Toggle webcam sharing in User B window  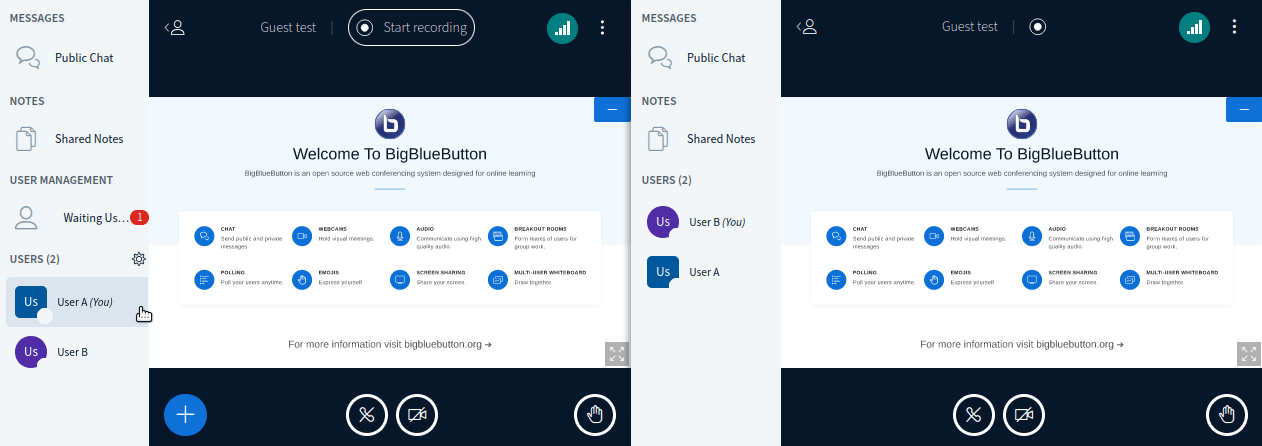coord(1023,415)
